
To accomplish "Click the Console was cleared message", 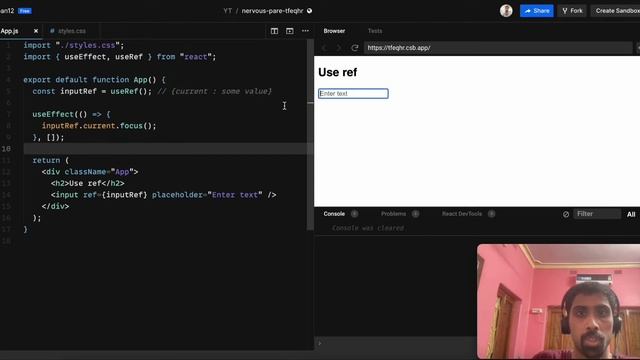I will 368,228.
